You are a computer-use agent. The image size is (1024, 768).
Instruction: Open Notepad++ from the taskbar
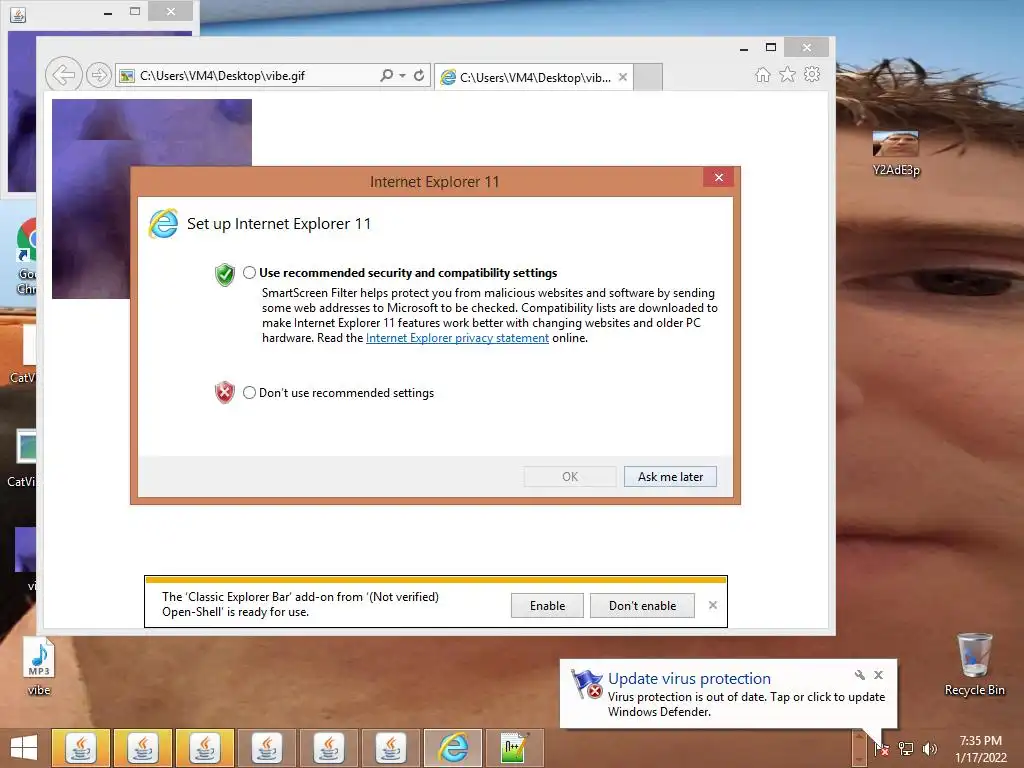click(515, 748)
